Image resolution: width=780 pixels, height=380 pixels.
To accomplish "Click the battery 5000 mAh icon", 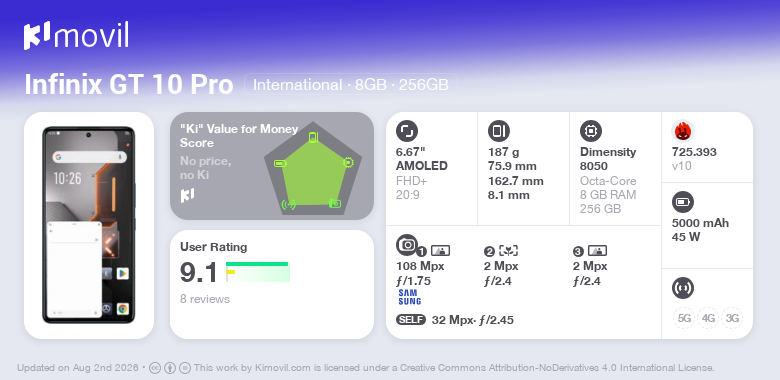I will pyautogui.click(x=683, y=202).
